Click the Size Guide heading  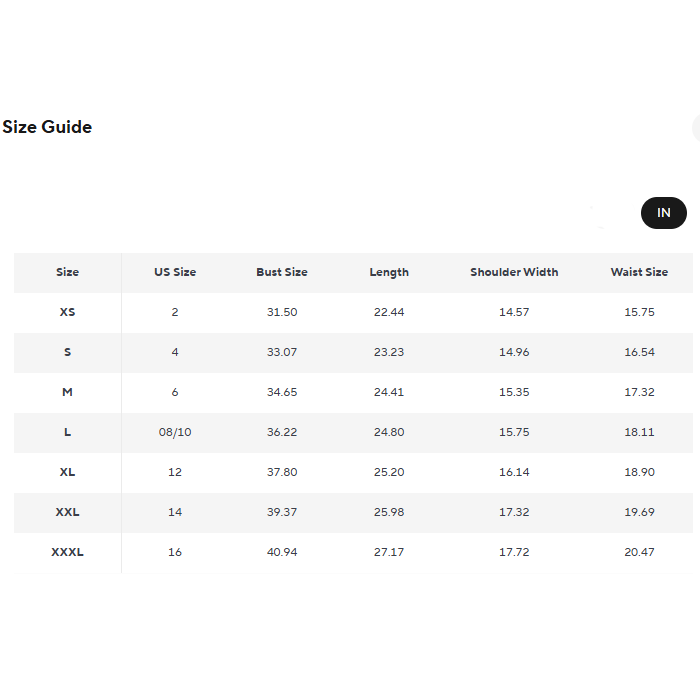tap(47, 127)
